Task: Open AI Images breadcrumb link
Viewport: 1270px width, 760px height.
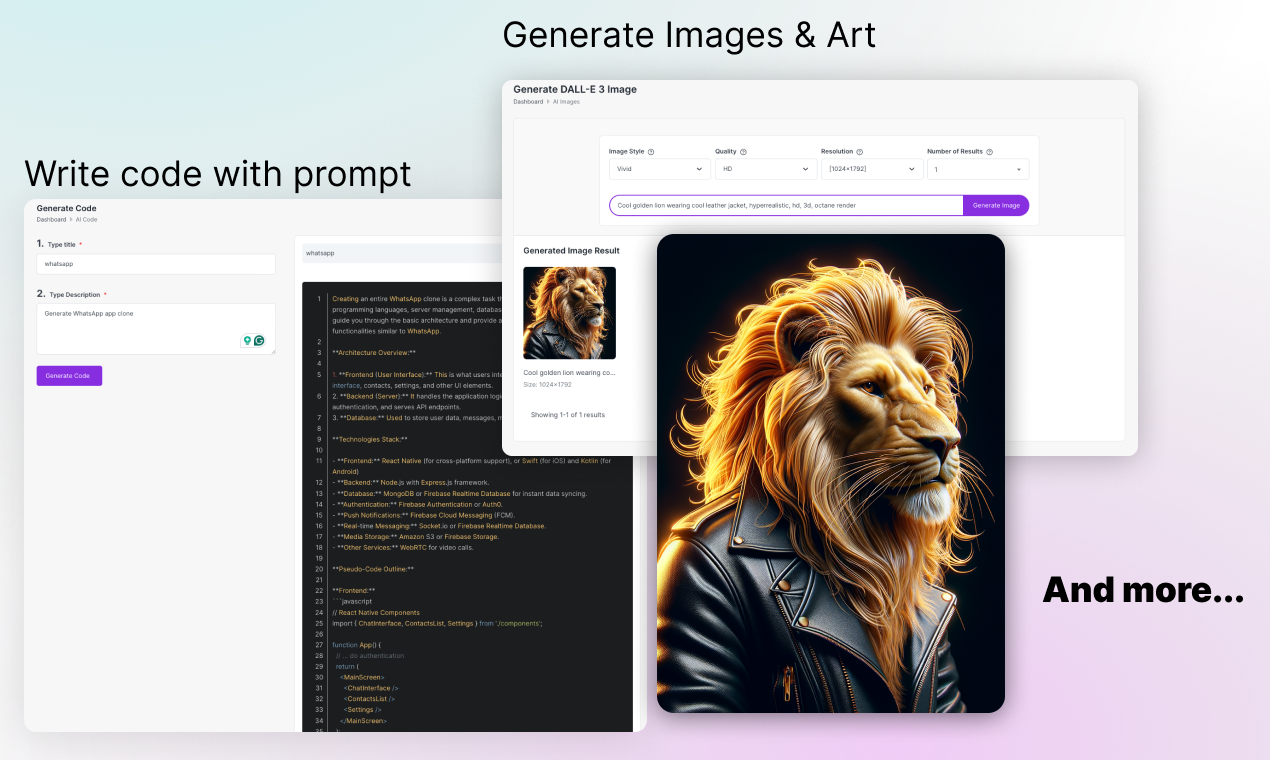Action: (x=566, y=101)
